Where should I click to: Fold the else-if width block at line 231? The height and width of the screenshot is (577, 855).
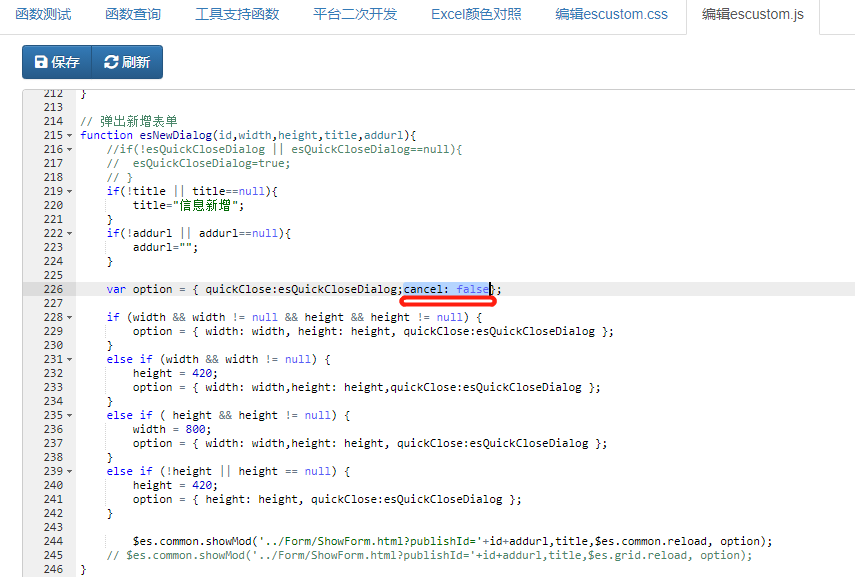coord(69,359)
